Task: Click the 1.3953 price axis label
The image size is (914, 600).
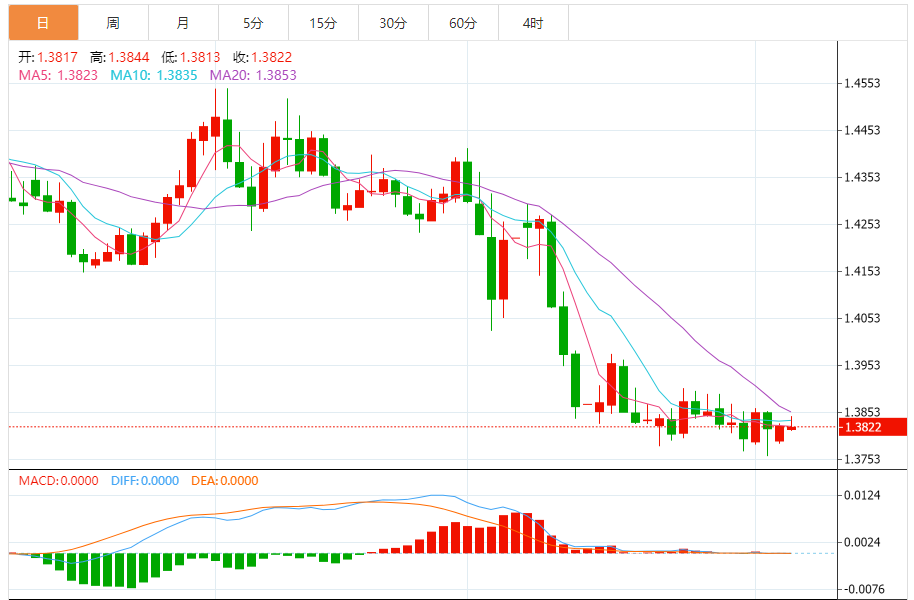Action: coord(862,365)
